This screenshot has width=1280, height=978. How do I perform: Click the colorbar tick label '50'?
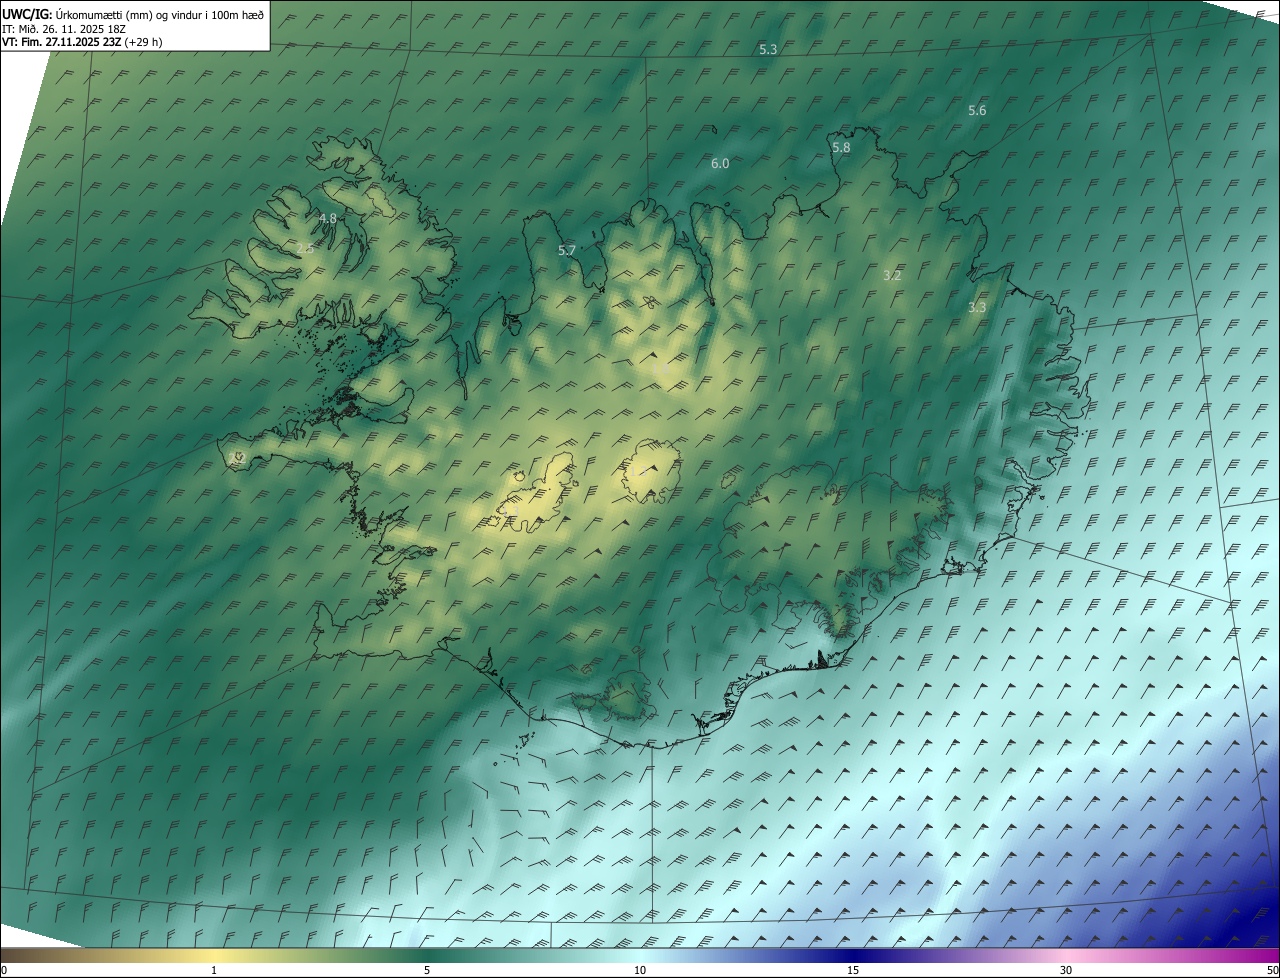pyautogui.click(x=1272, y=970)
